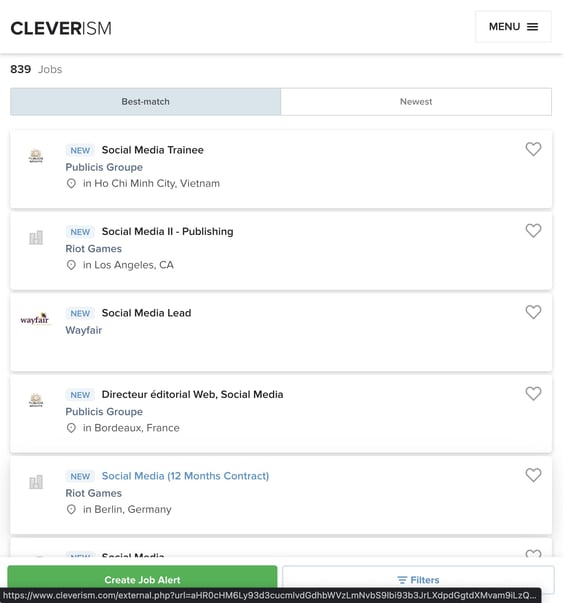The height and width of the screenshot is (603, 563).
Task: Save Social Media II - Publishing with heart
Action: pos(533,231)
